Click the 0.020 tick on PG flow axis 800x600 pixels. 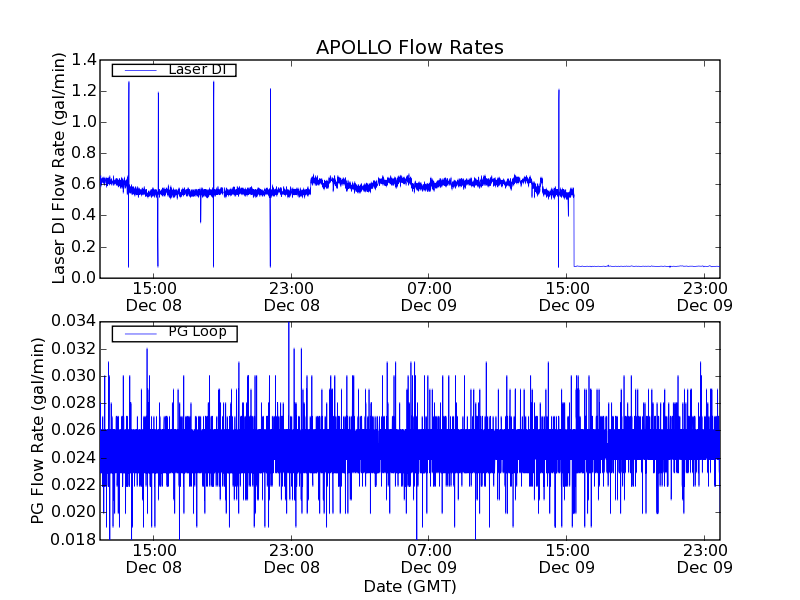click(73, 512)
